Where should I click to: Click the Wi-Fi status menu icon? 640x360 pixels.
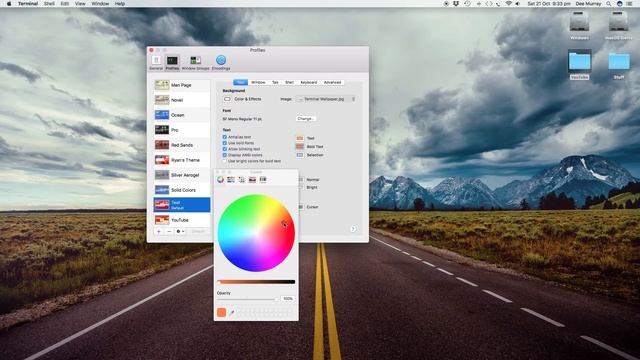508,4
